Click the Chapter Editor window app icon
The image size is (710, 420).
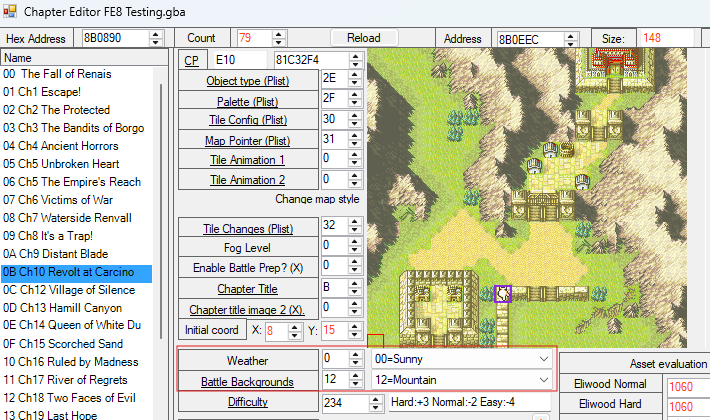(x=10, y=11)
